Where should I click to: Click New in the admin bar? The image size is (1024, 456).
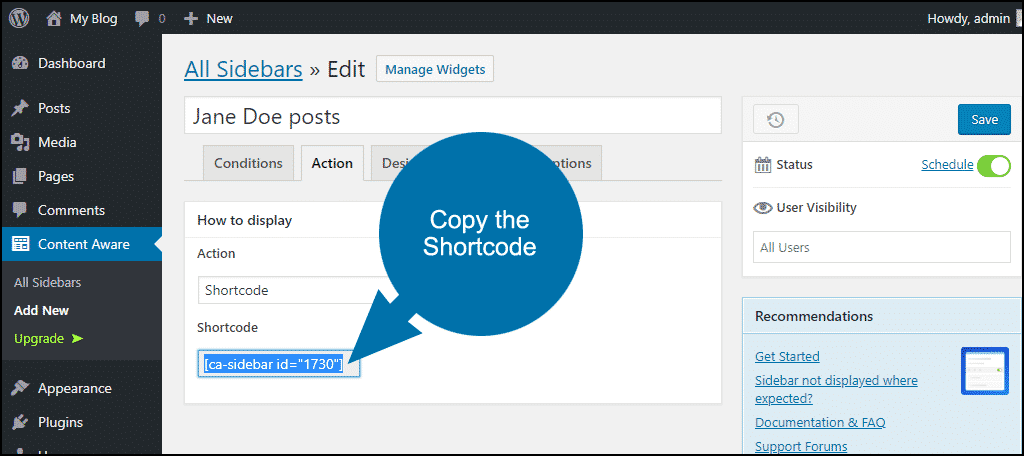(219, 19)
